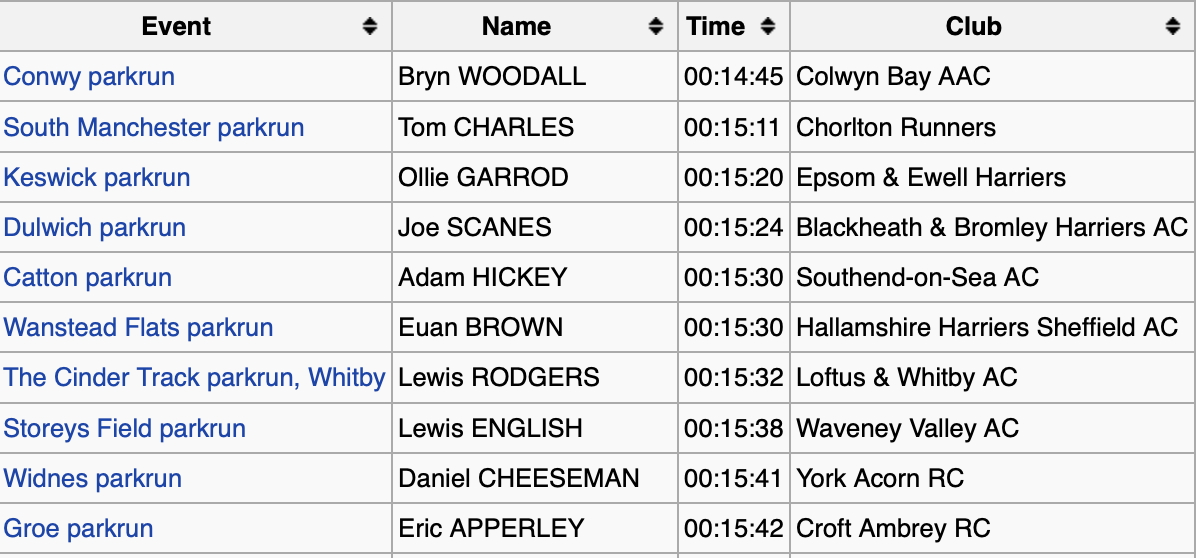The width and height of the screenshot is (1196, 558).
Task: Click the Club column header text
Action: pos(973,27)
